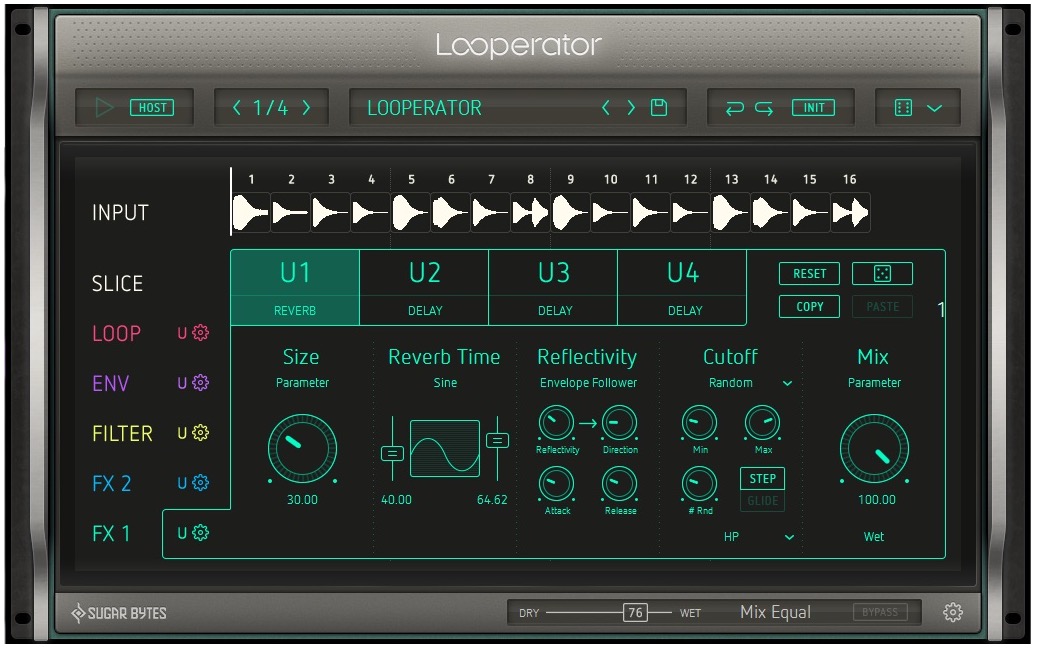This screenshot has height=649, width=1038.
Task: Select next loop length after 1/4
Action: pos(307,107)
